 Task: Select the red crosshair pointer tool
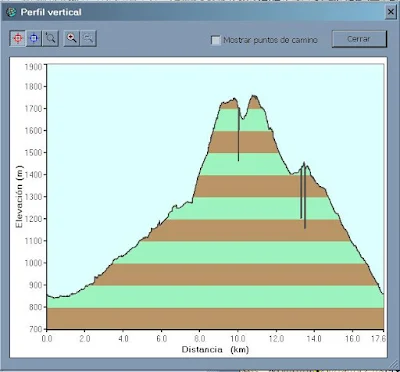click(18, 38)
